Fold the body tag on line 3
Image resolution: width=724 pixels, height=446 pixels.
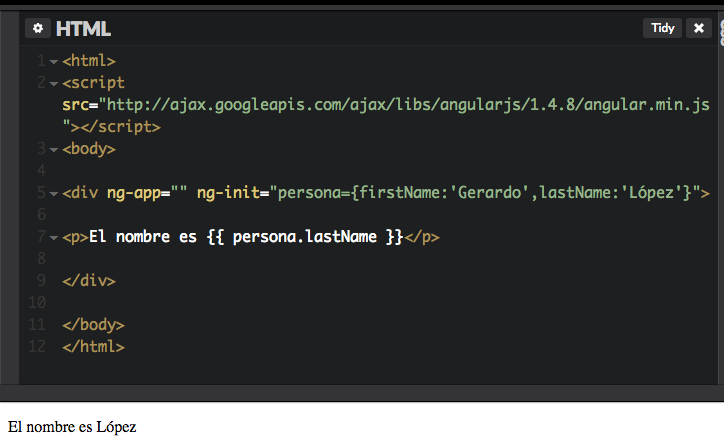coord(54,150)
